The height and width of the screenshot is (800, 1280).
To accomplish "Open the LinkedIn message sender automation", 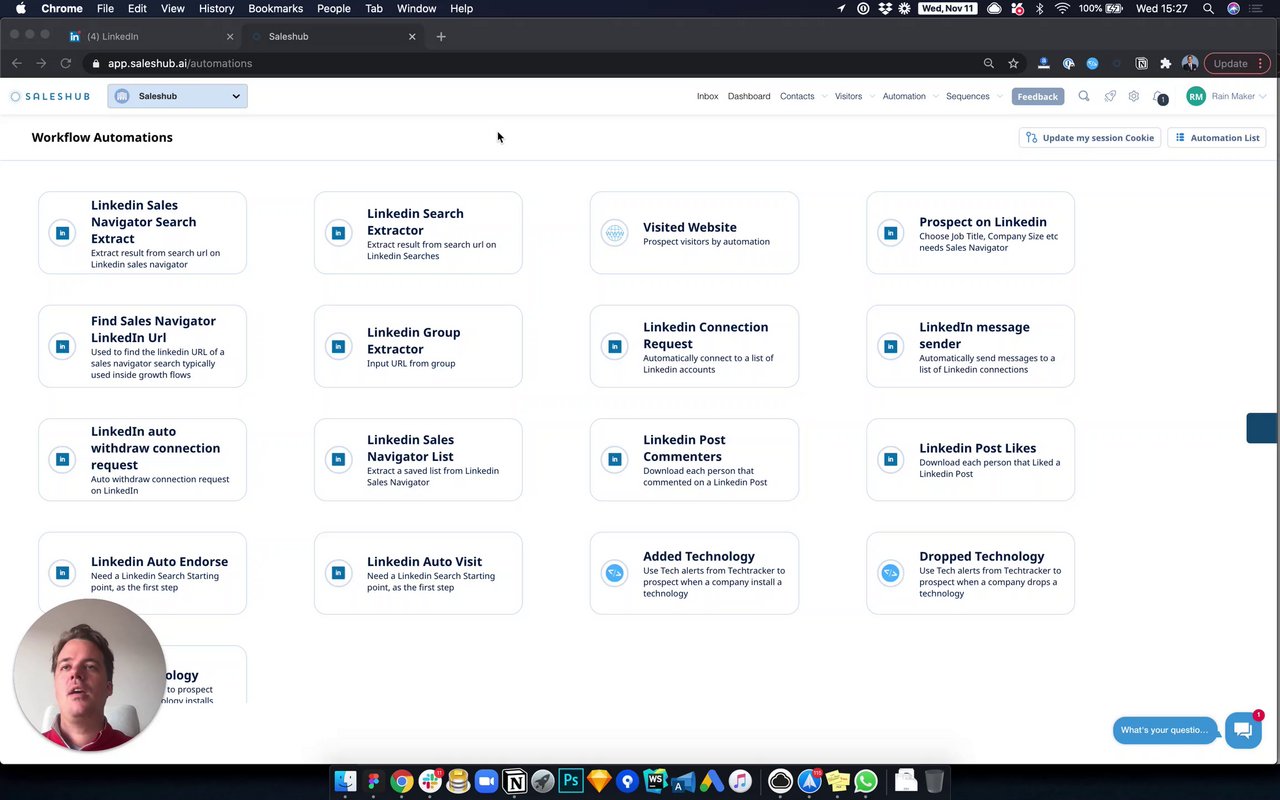I will click(x=970, y=346).
